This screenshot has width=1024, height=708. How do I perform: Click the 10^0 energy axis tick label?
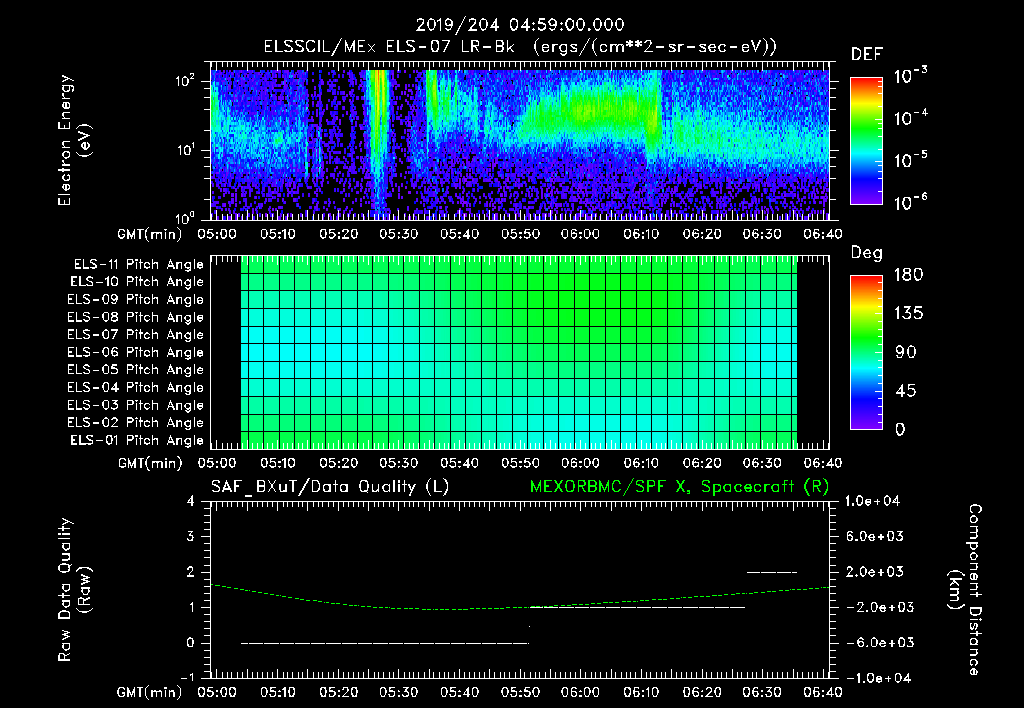click(x=185, y=217)
